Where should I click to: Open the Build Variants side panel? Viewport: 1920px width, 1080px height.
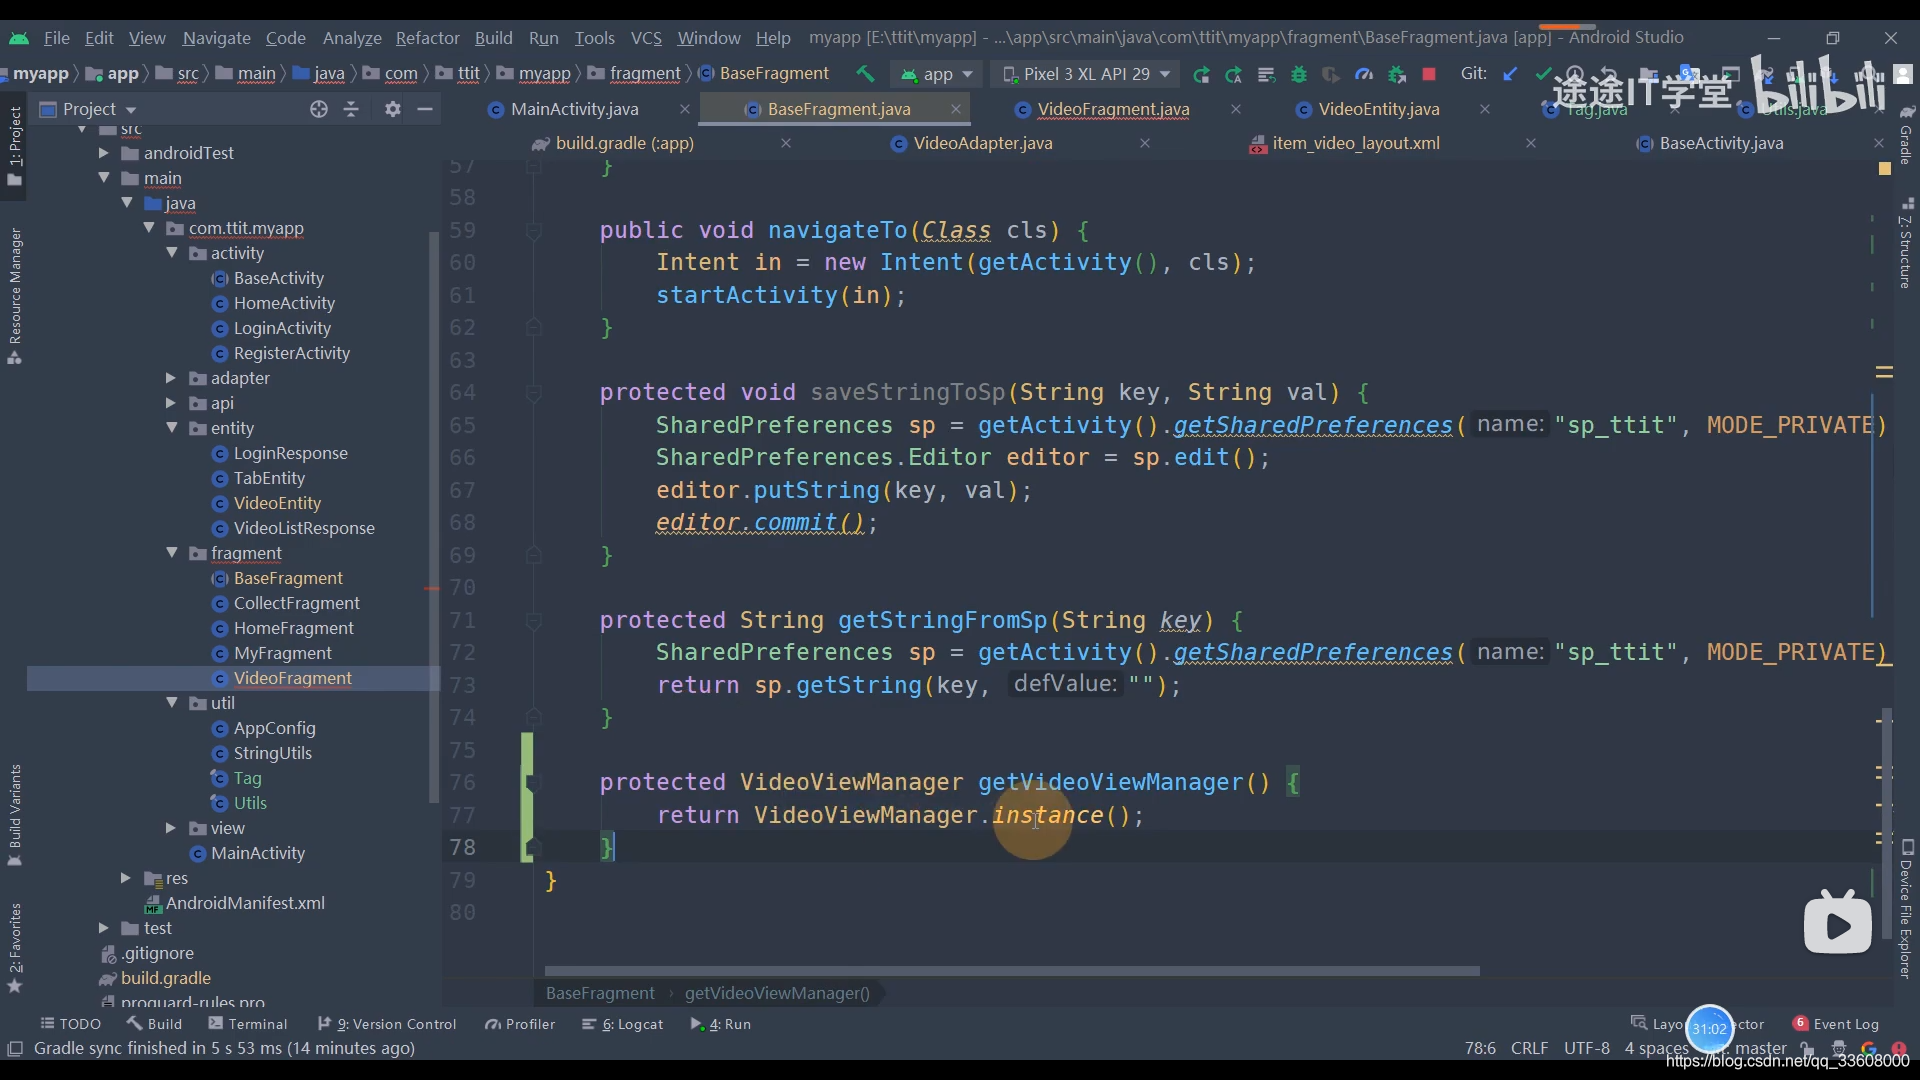[x=15, y=815]
